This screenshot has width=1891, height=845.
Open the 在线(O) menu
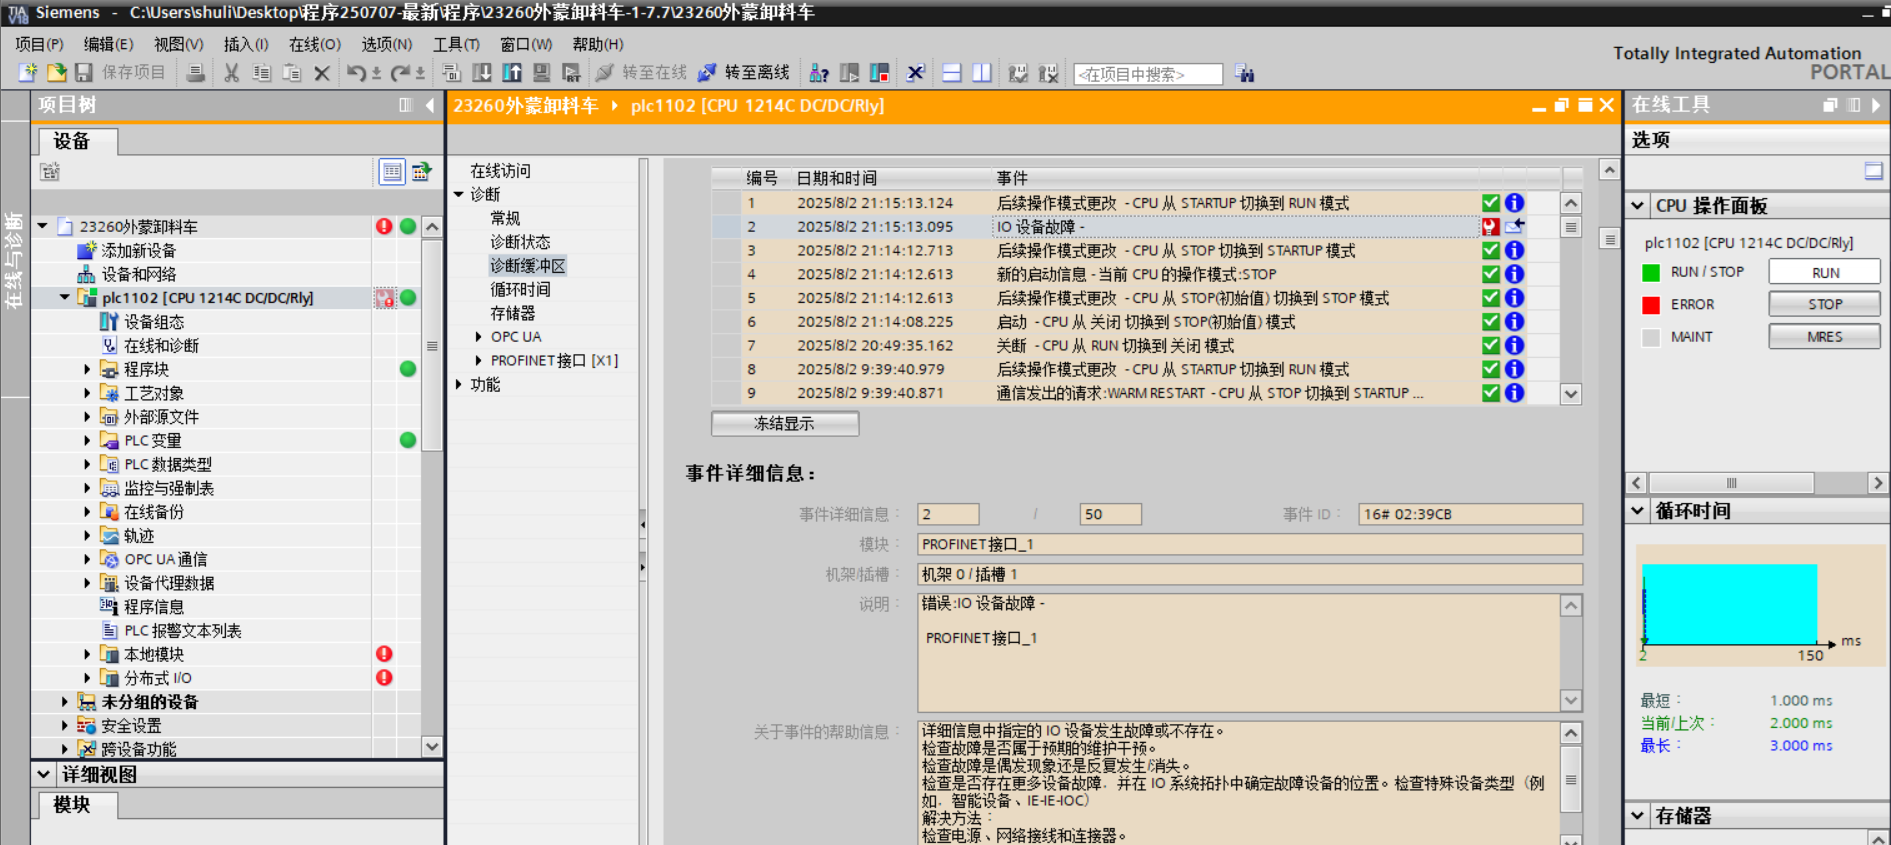click(x=315, y=44)
